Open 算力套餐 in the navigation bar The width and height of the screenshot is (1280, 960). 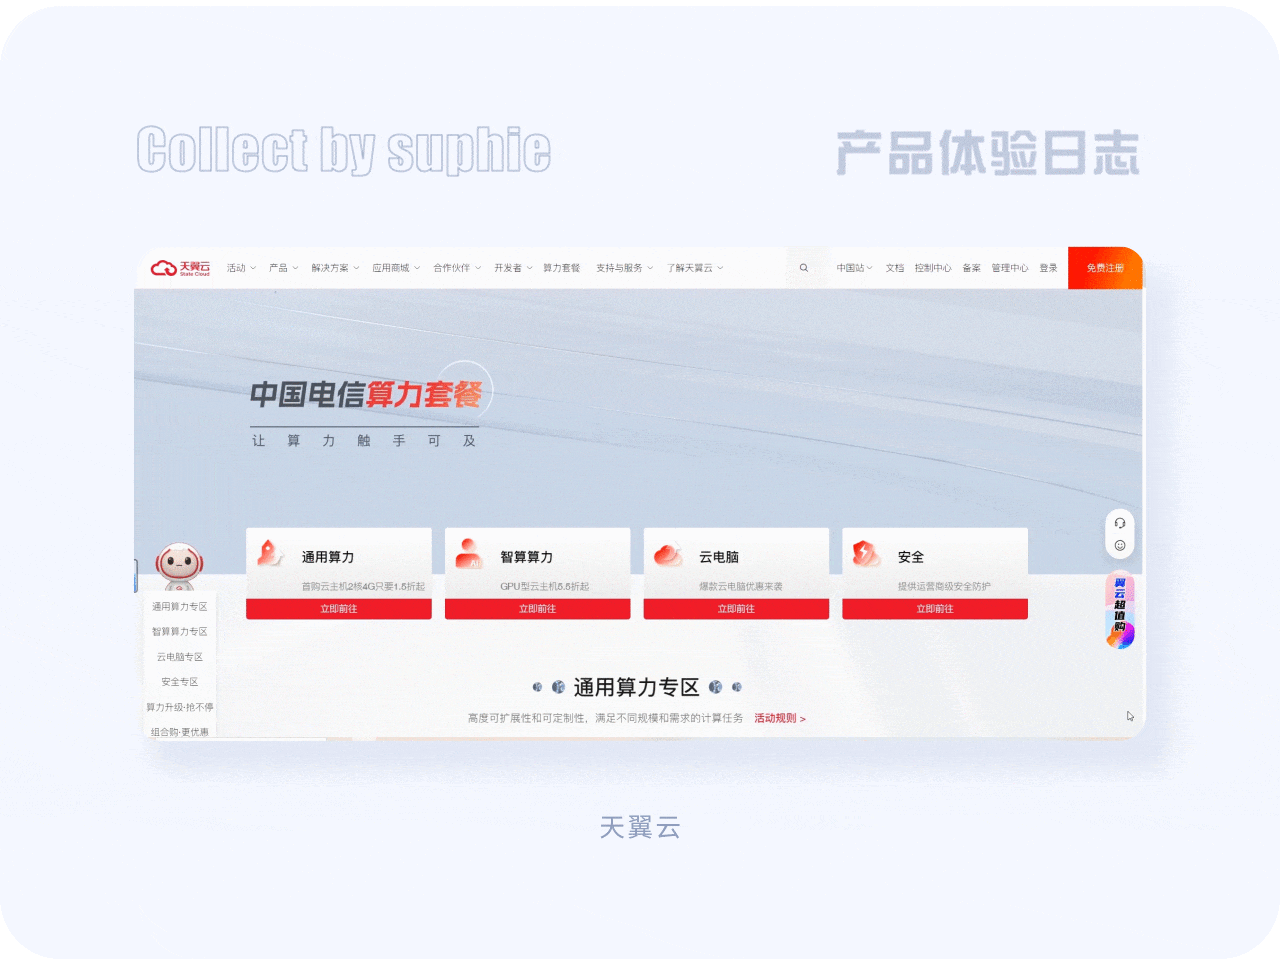pyautogui.click(x=561, y=268)
